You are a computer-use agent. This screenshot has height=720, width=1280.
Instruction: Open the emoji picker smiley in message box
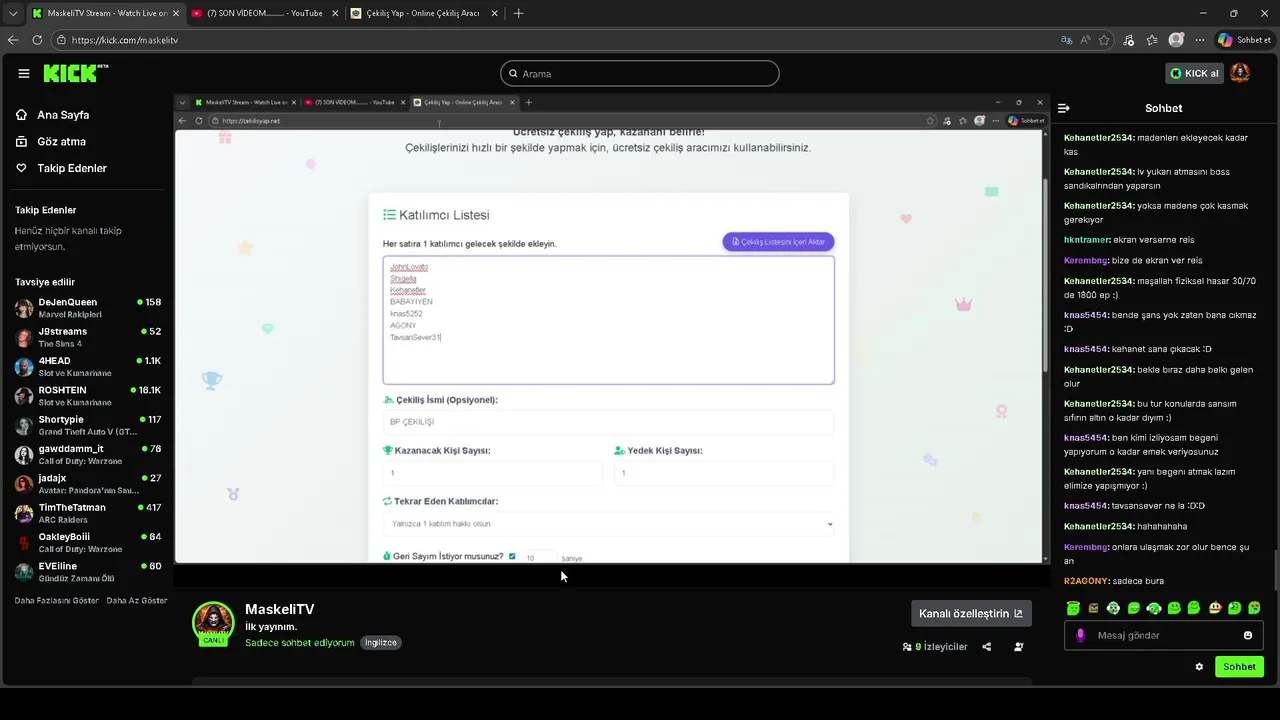(x=1248, y=635)
